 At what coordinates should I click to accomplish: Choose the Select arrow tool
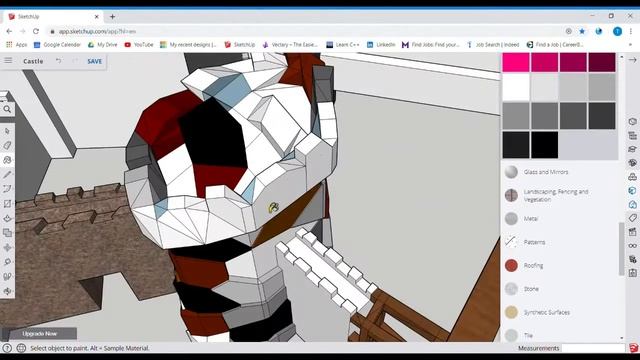pos(7,131)
